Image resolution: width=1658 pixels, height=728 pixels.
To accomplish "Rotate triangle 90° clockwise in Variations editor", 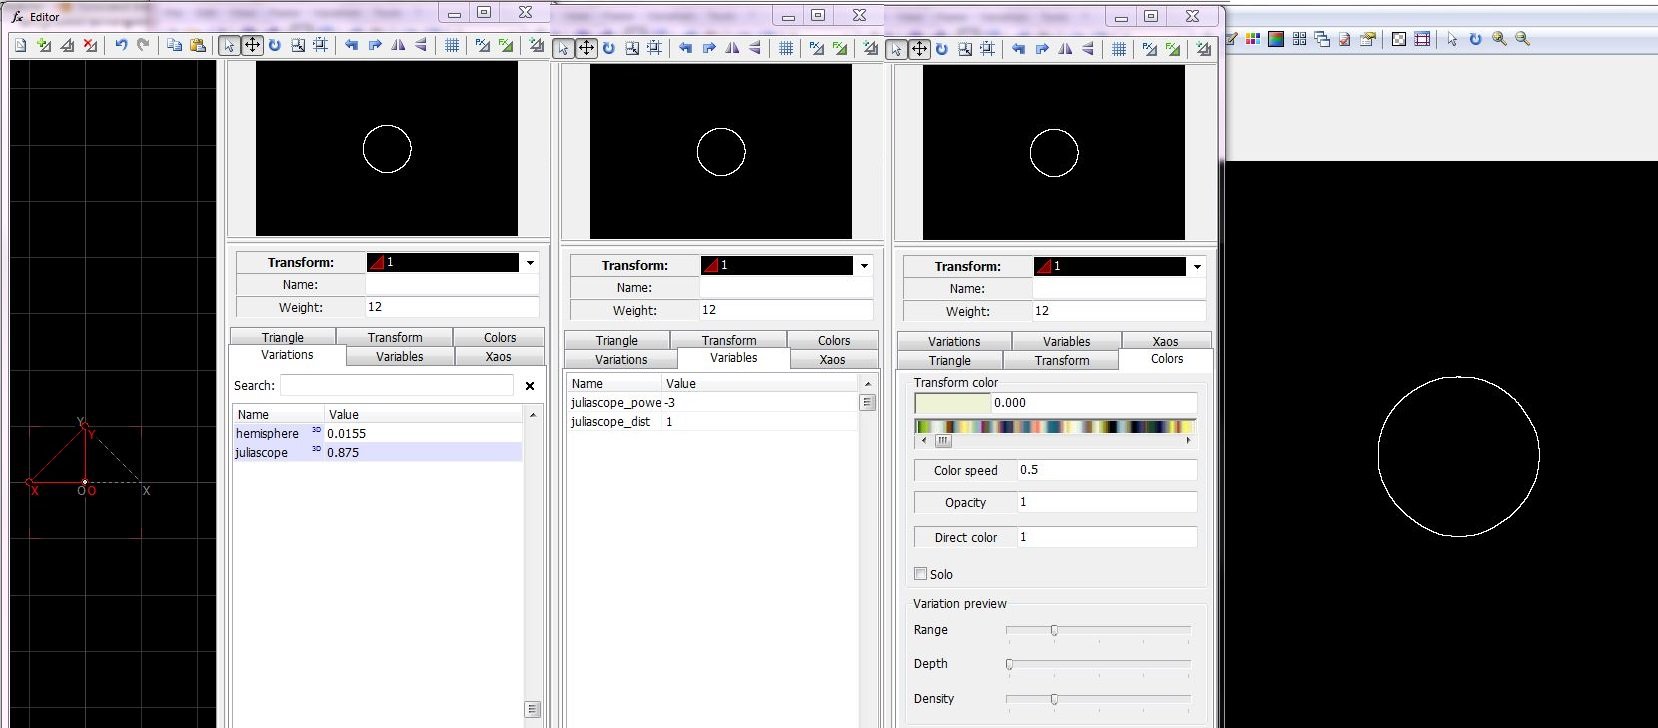I will 375,45.
